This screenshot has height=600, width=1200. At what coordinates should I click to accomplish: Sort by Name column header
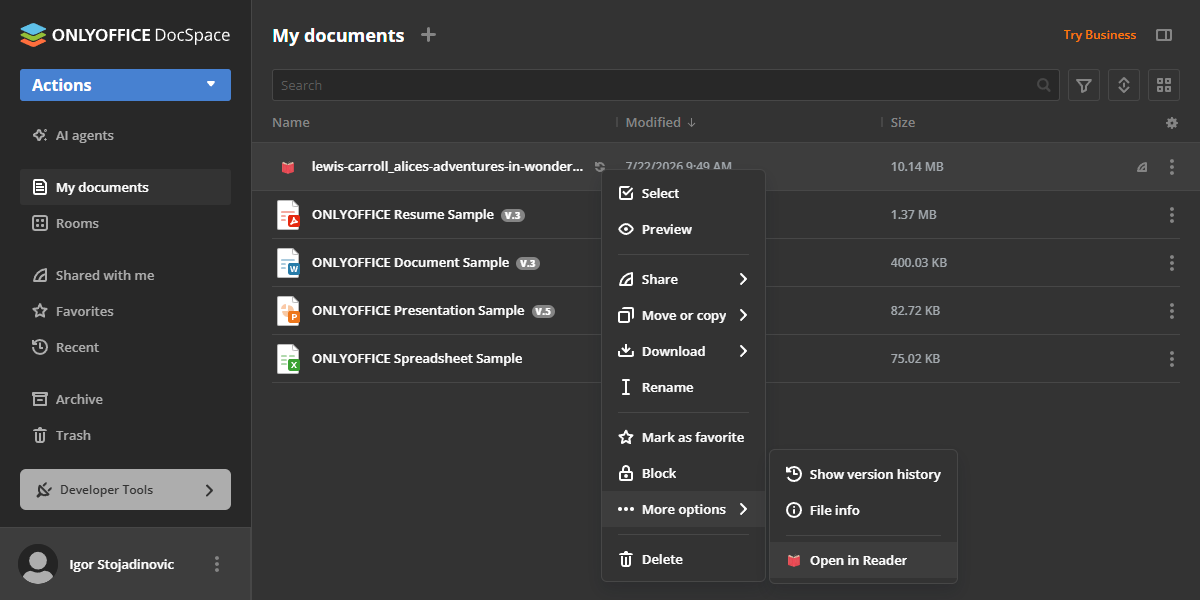(291, 122)
